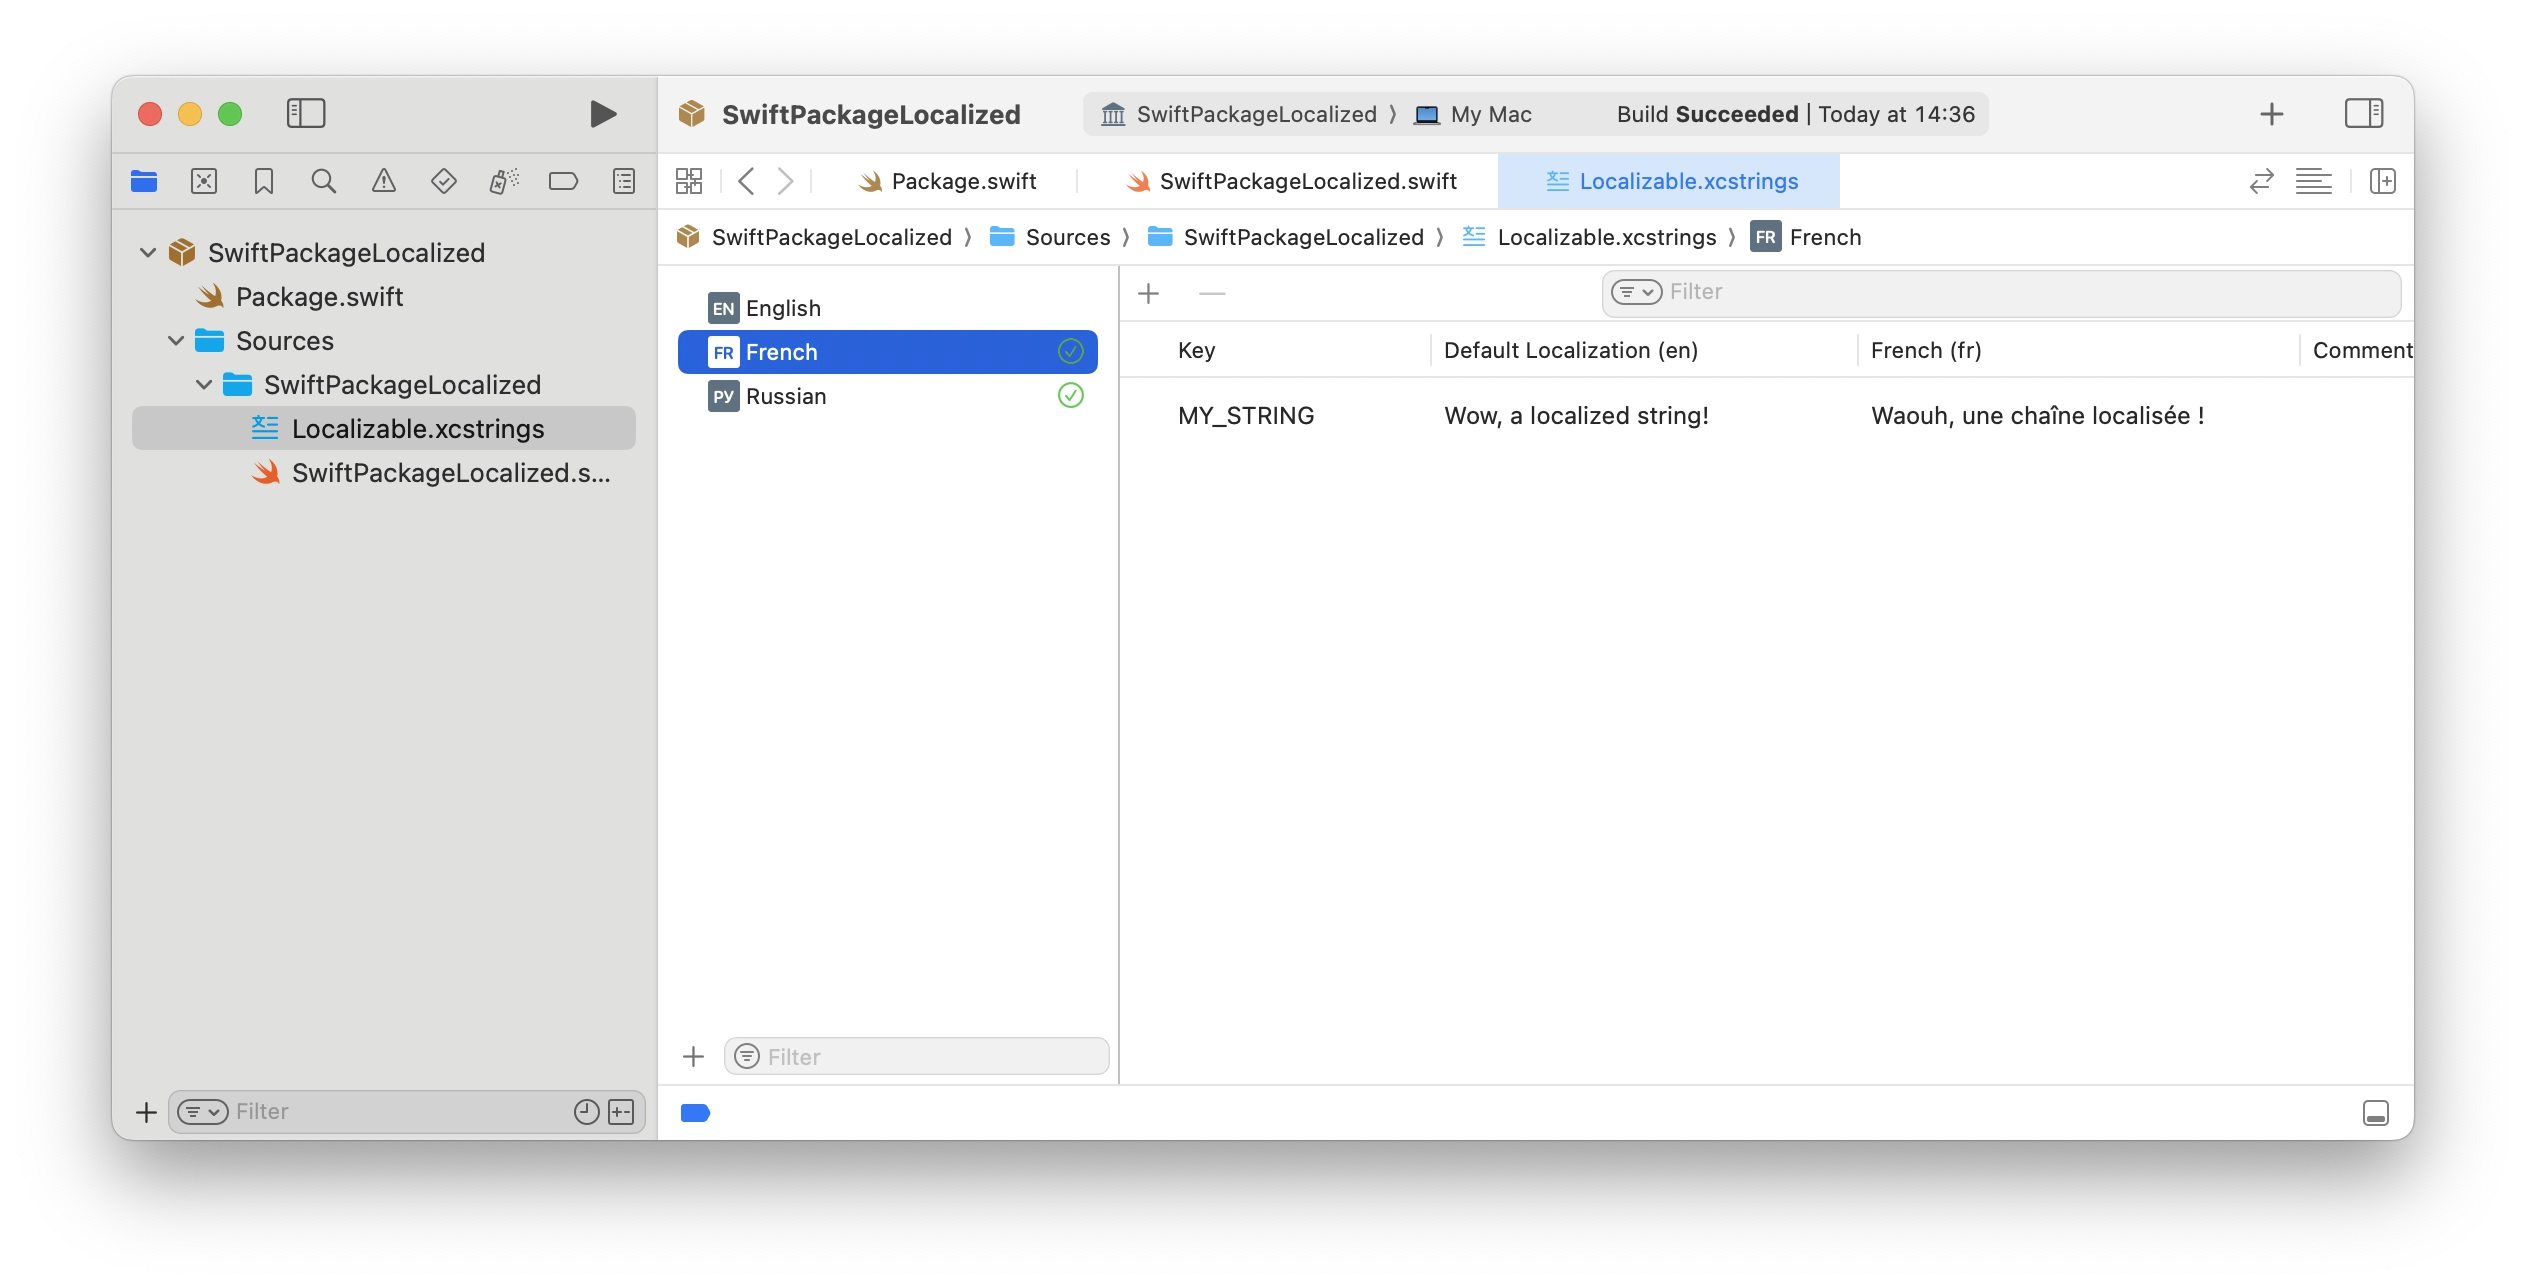Toggle recently modified files filter
2526x1288 pixels.
[587, 1112]
